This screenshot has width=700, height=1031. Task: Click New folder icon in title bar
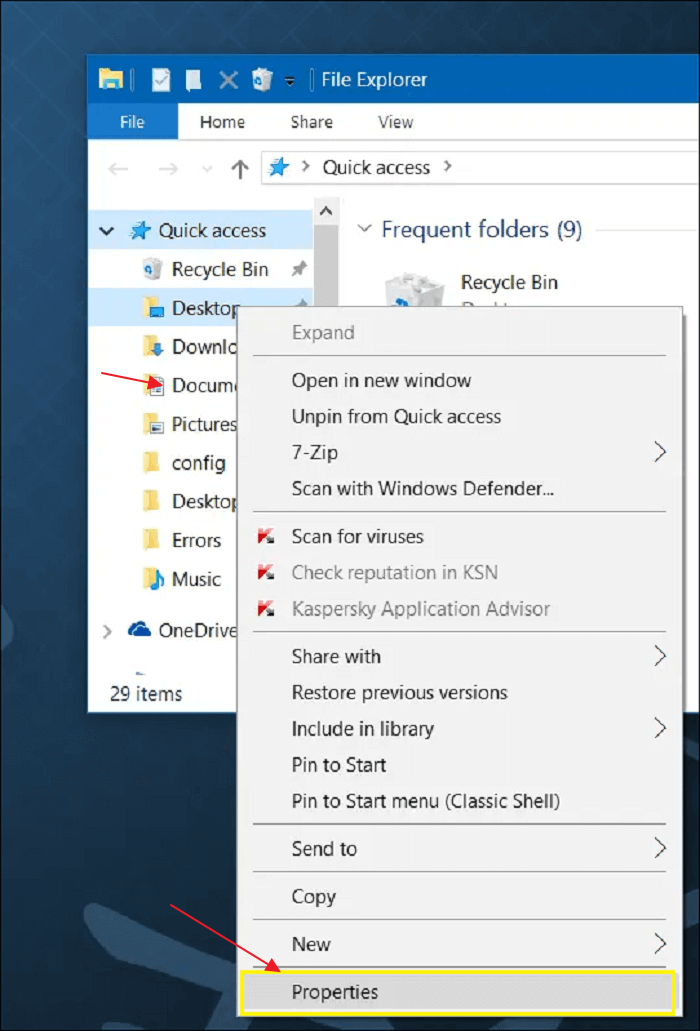194,80
